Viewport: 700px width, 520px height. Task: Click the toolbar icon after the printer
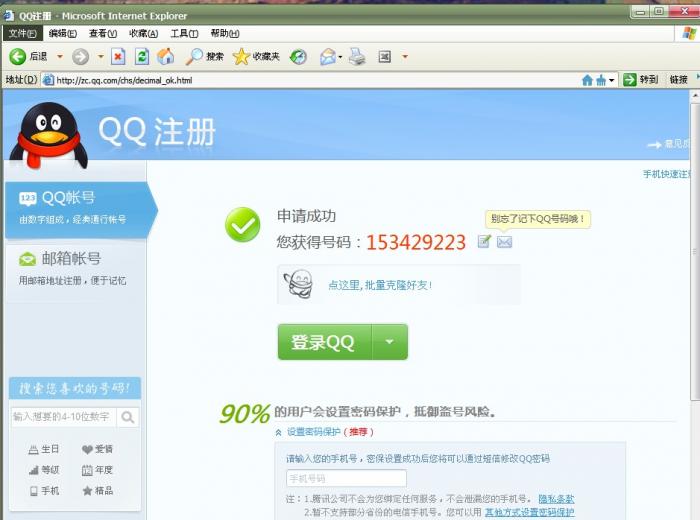pyautogui.click(x=384, y=57)
